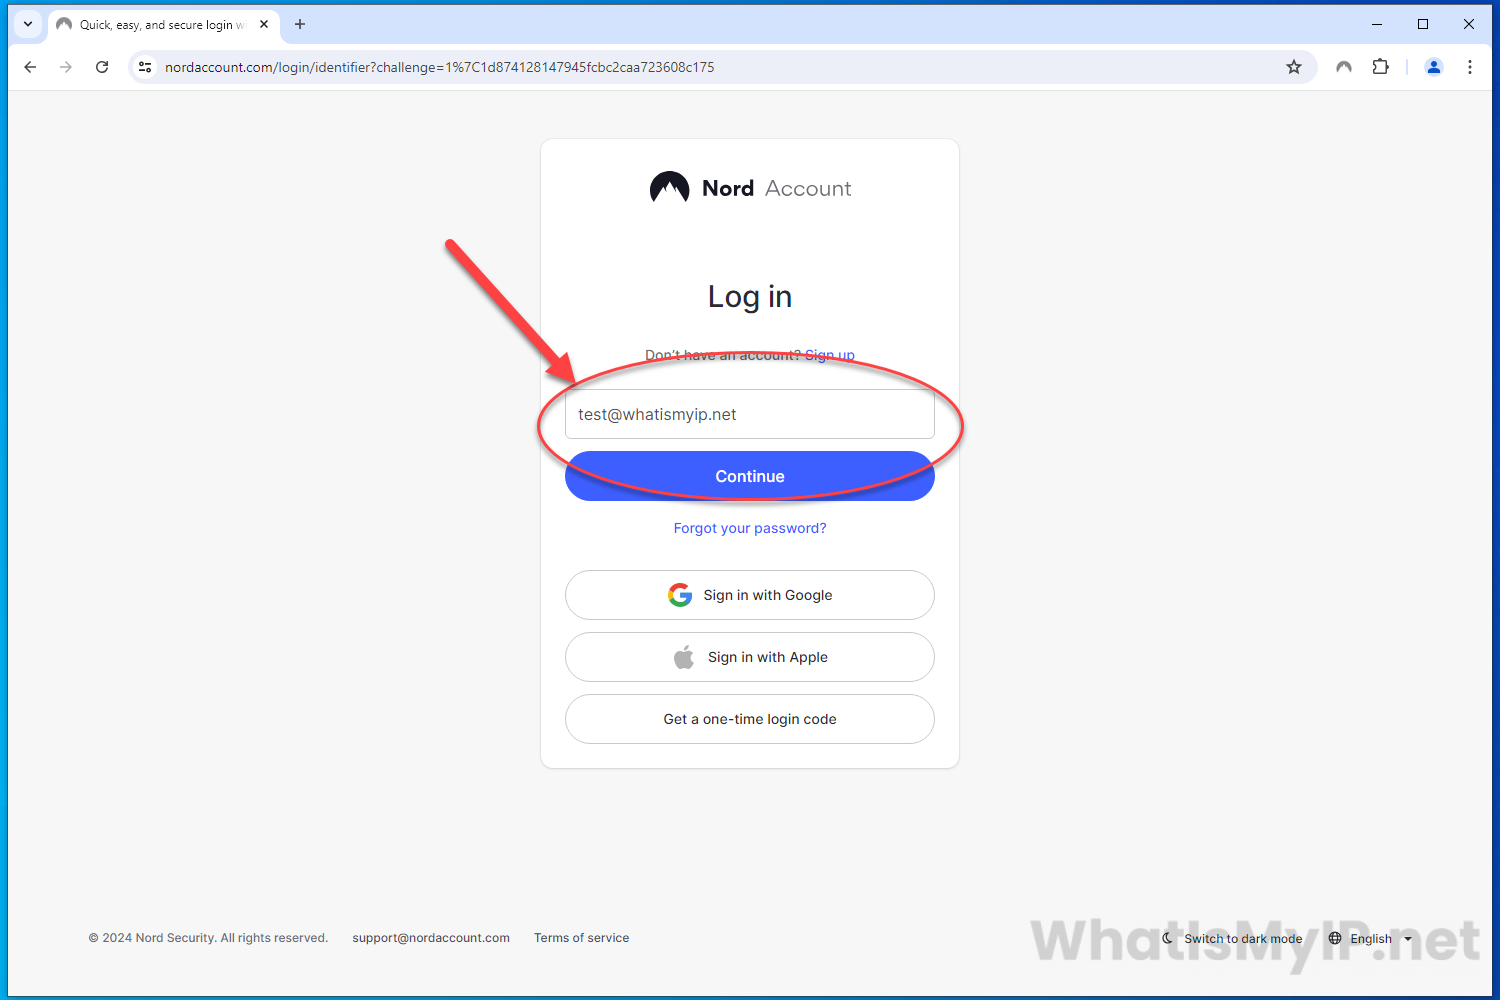
Task: Reload the Nord Account page
Action: [x=102, y=67]
